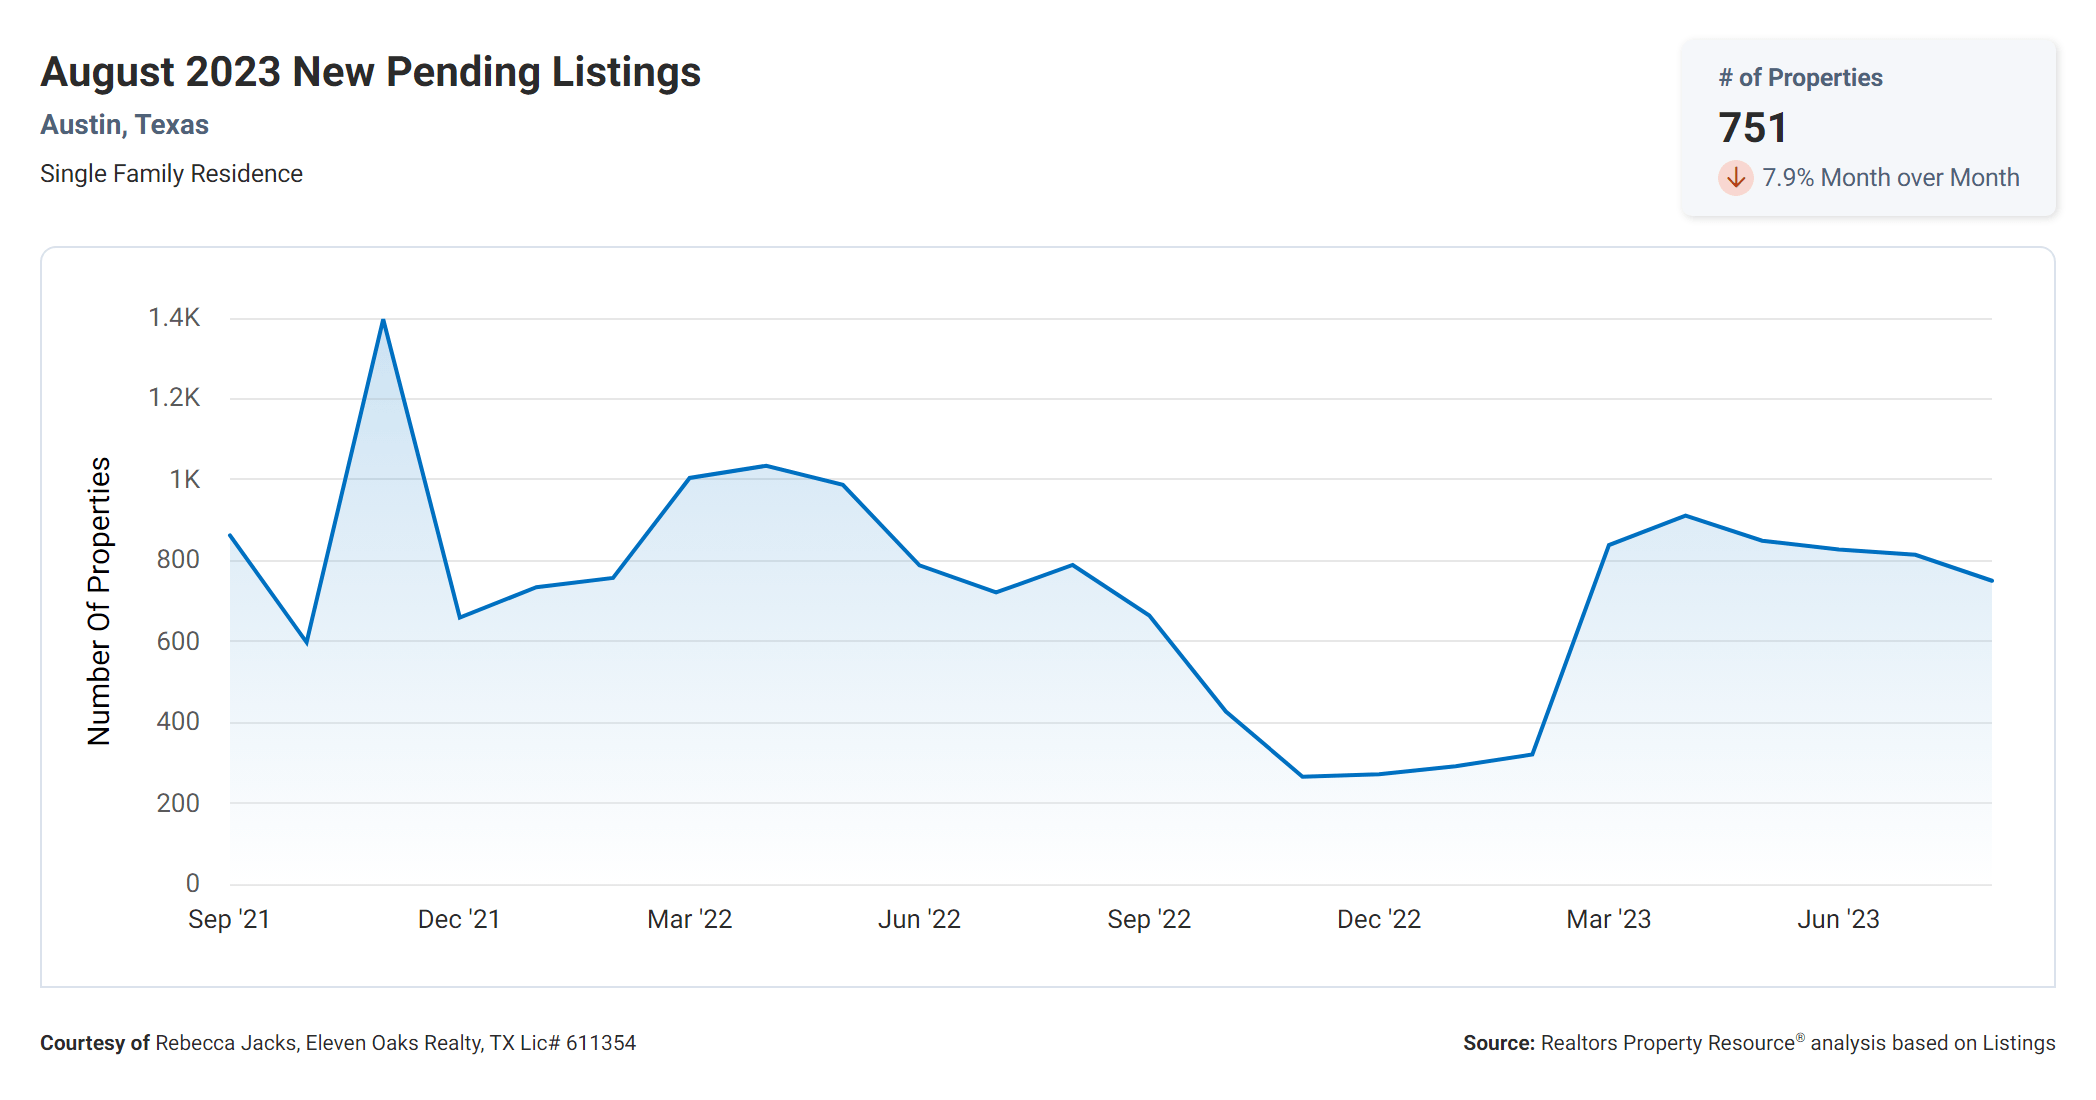Click the '# of Properties' heading
The width and height of the screenshot is (2096, 1100).
tap(1800, 78)
